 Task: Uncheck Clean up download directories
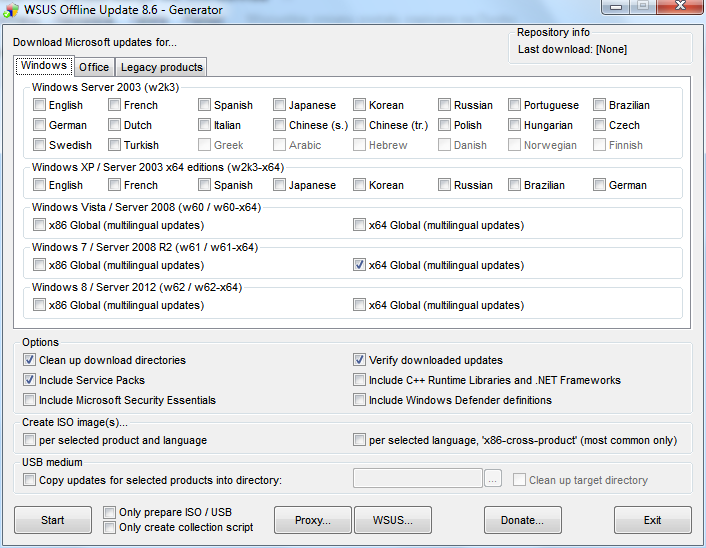pyautogui.click(x=30, y=360)
